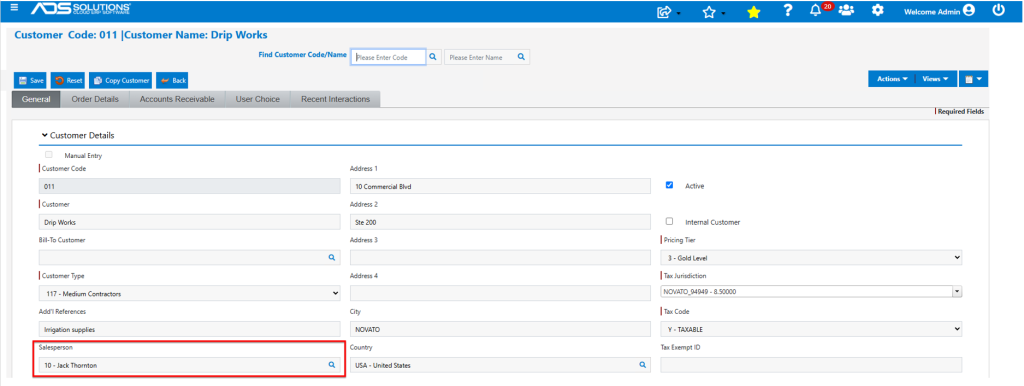1024x386 pixels.
Task: Open the Tax Code dropdown
Action: click(x=812, y=329)
